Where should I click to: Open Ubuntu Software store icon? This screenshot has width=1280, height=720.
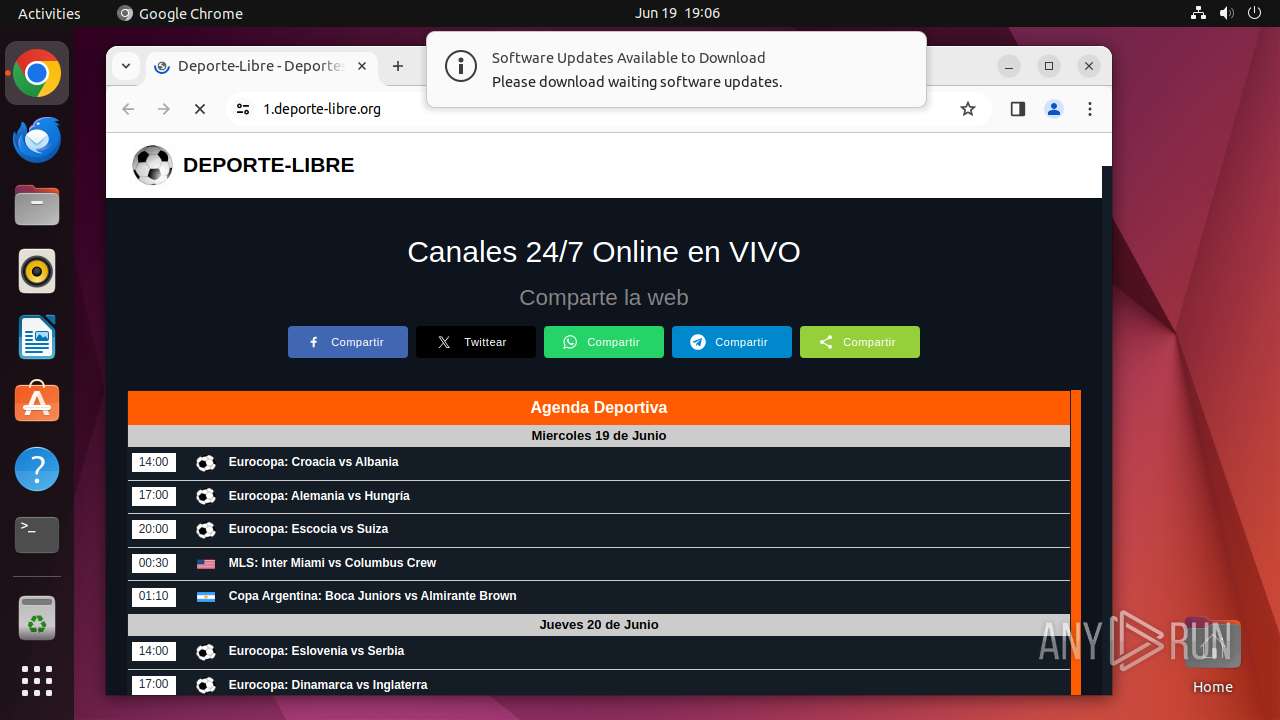click(x=37, y=403)
